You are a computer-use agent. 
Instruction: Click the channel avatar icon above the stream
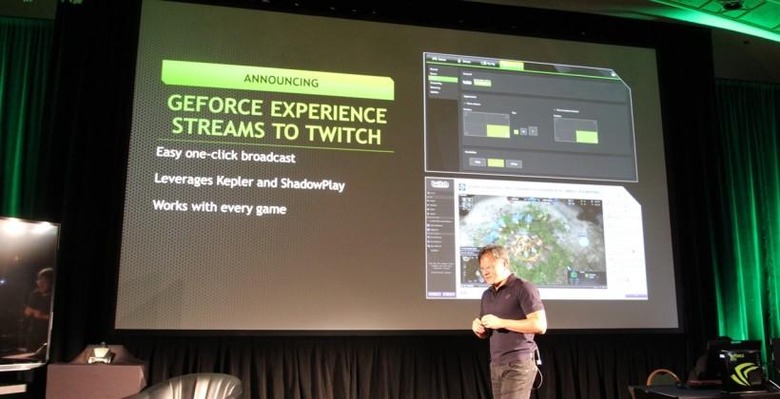pos(462,187)
